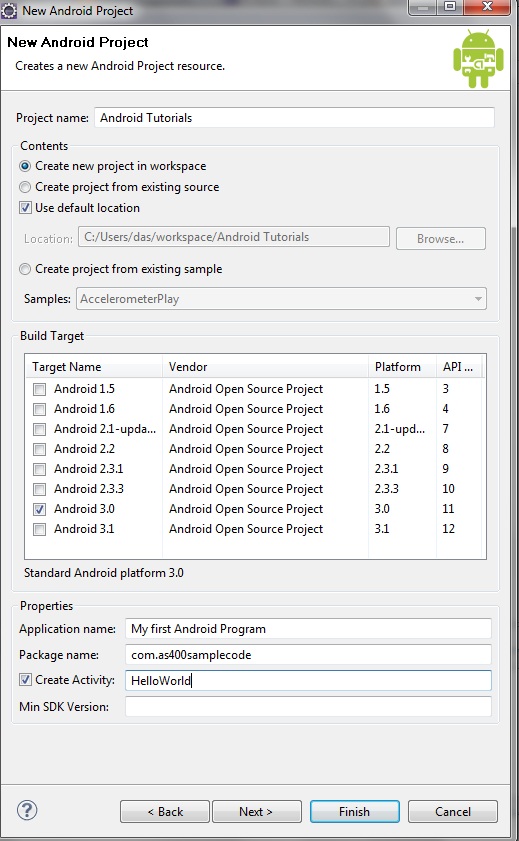Click the Target Name column header
This screenshot has width=519, height=841.
(x=94, y=367)
